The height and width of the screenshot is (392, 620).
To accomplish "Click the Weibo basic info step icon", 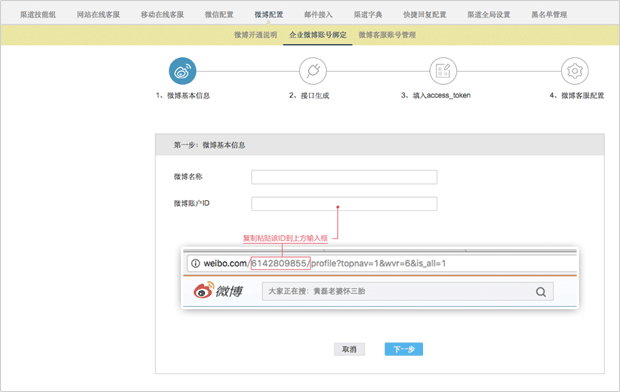I will [182, 71].
